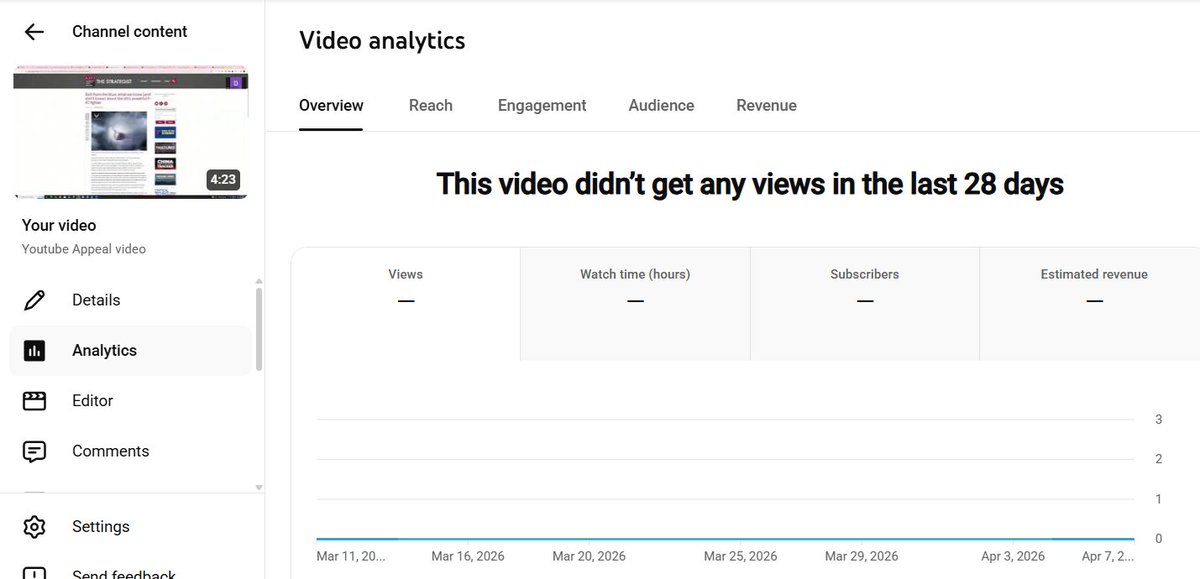Click the chart y-axis value 1
This screenshot has height=579, width=1200.
1159,500
